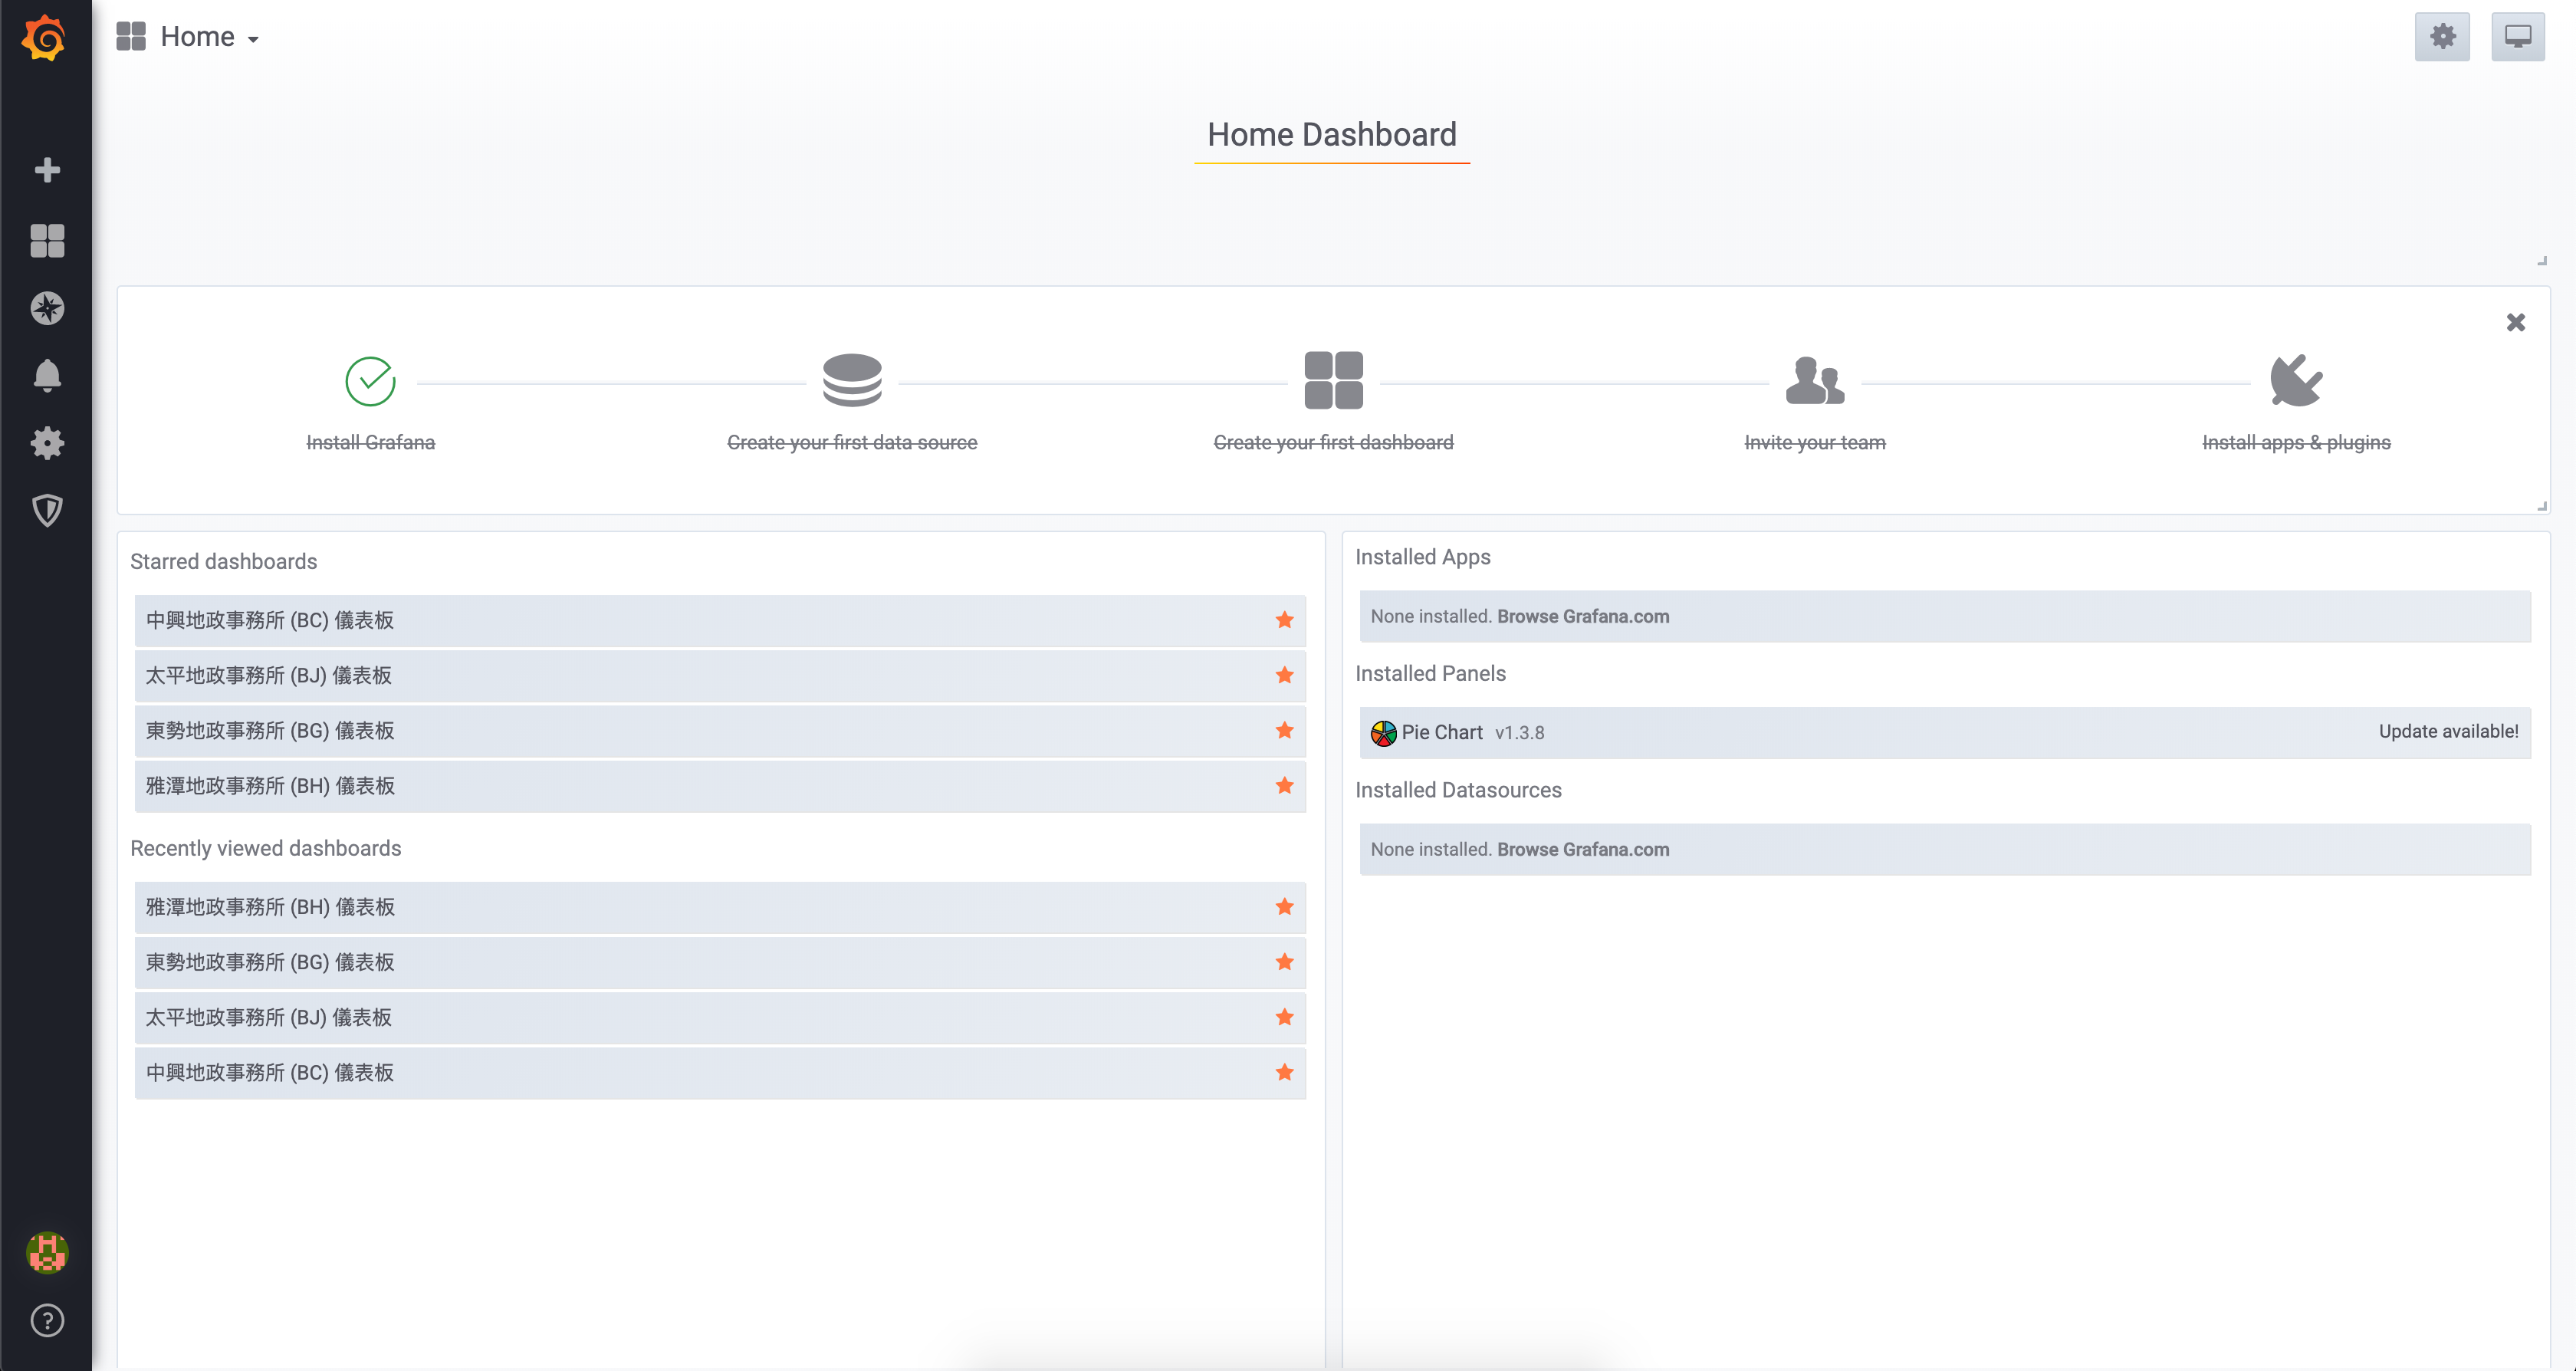2576x1371 pixels.
Task: Open the user avatar profile menu
Action: click(47, 1253)
